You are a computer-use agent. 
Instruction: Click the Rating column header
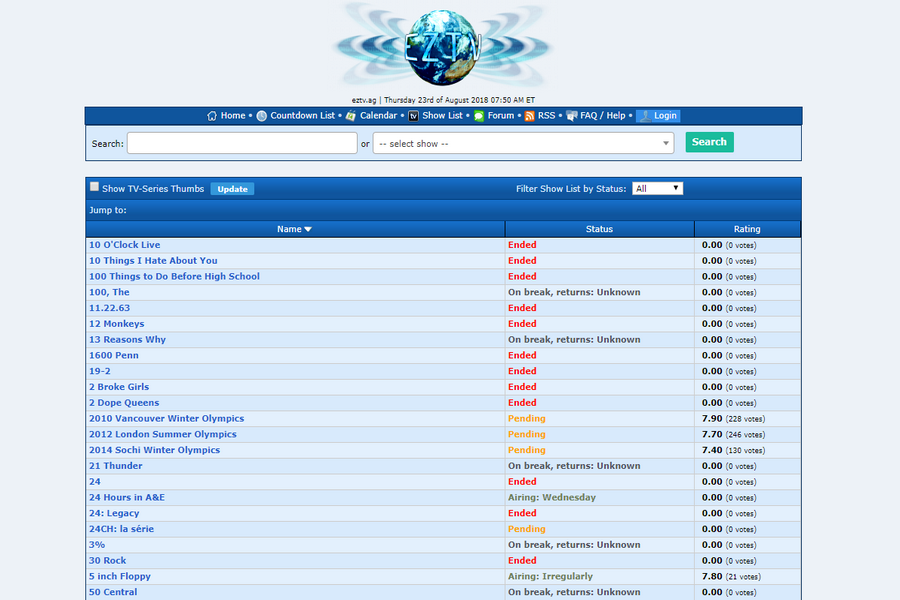coord(747,229)
